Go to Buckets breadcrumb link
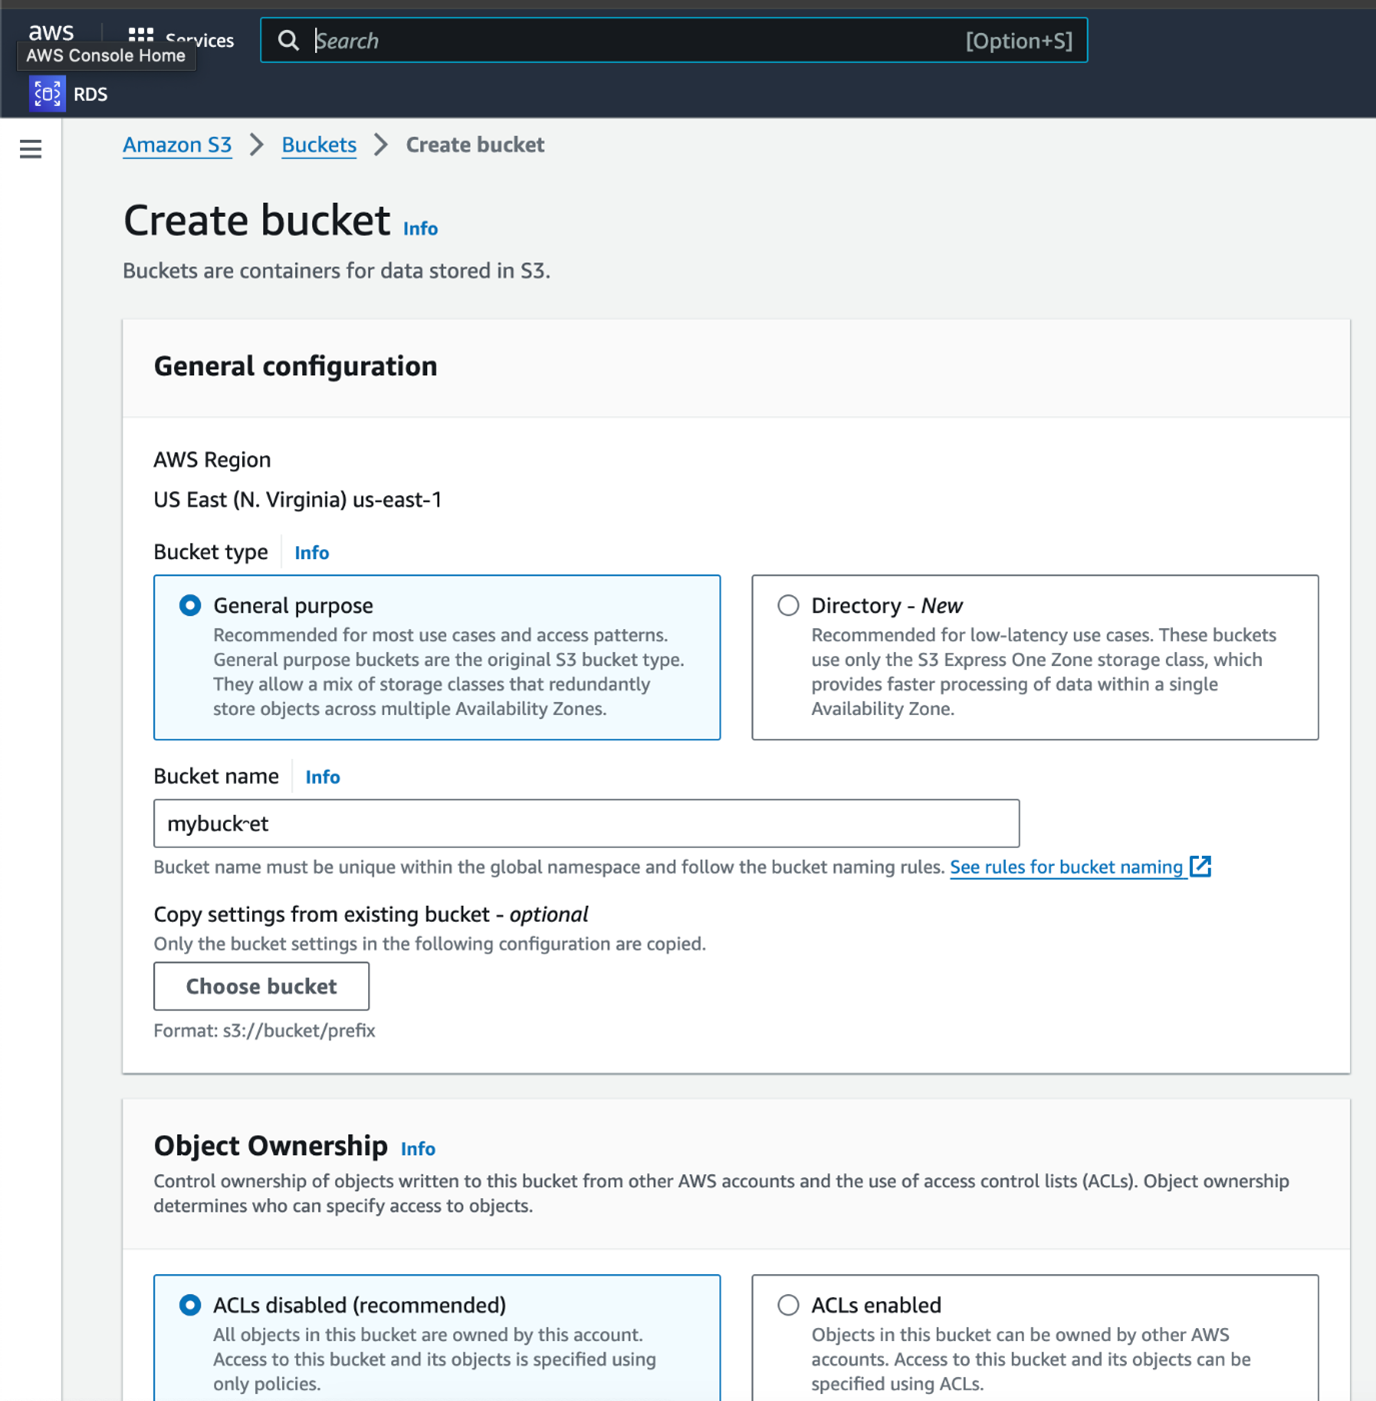 [319, 145]
